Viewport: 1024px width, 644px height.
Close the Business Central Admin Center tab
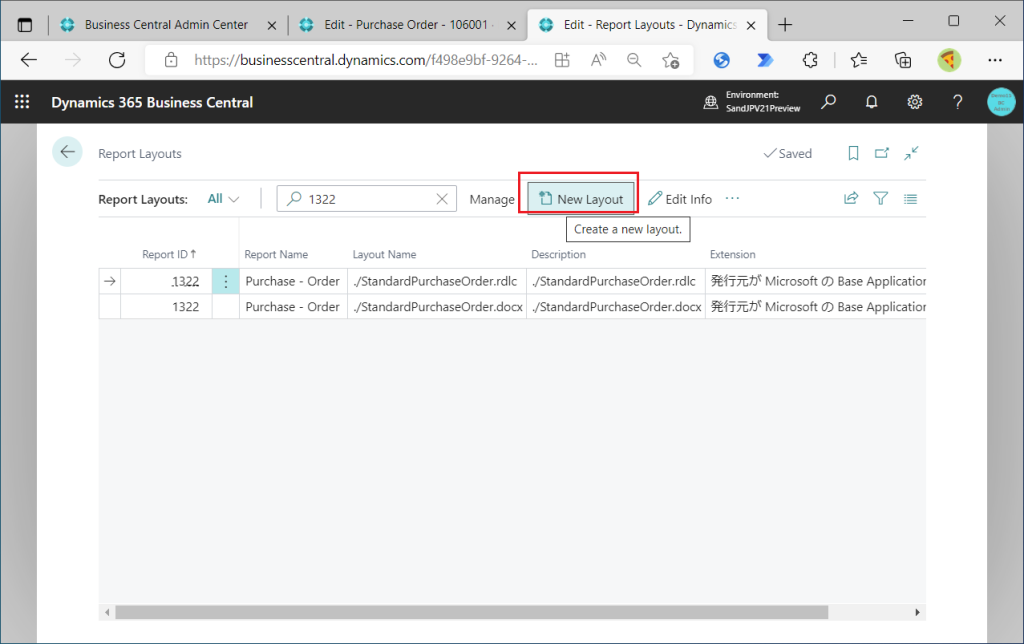tap(272, 25)
